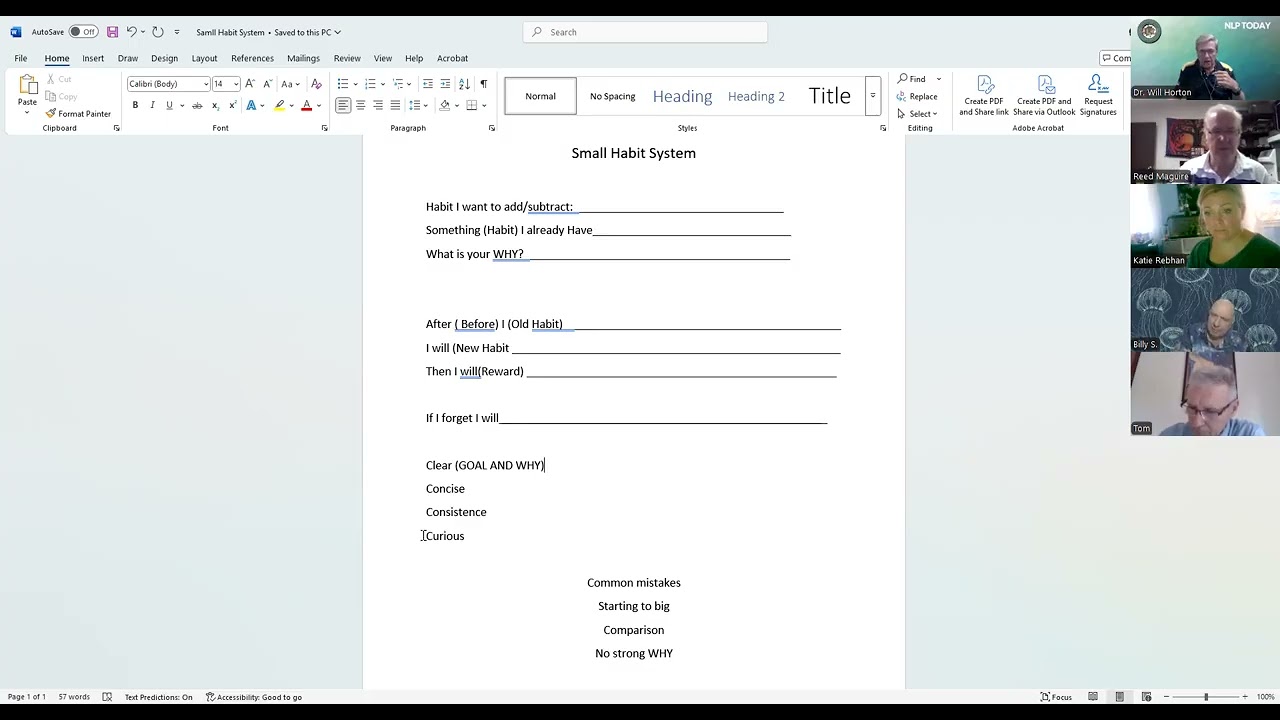Viewport: 1280px width, 720px height.
Task: Activate the Format Painter tool
Action: click(x=78, y=114)
